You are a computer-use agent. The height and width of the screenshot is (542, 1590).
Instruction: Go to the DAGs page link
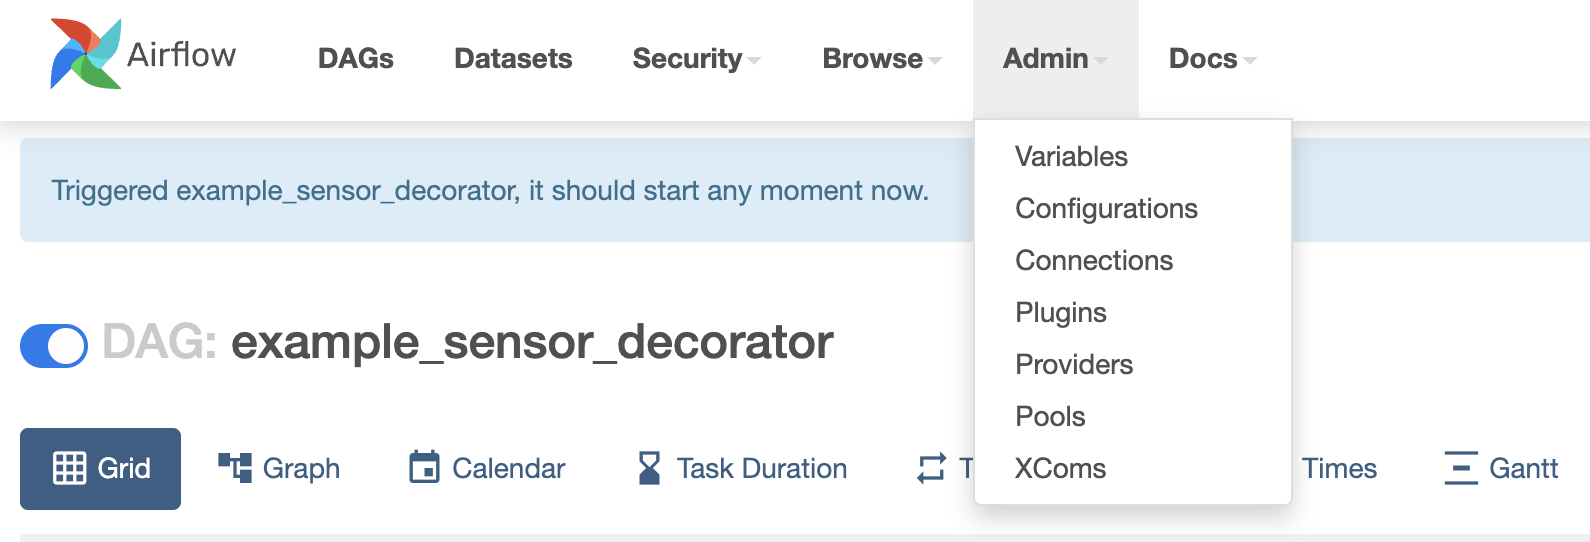point(356,59)
